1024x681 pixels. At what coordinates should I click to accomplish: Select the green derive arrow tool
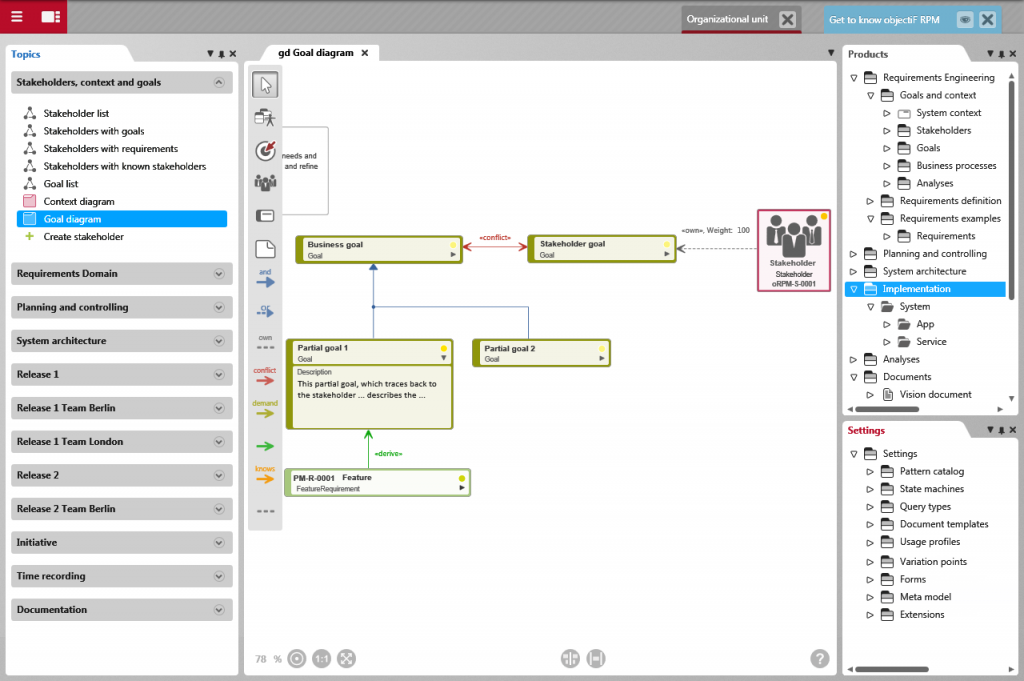pyautogui.click(x=265, y=446)
